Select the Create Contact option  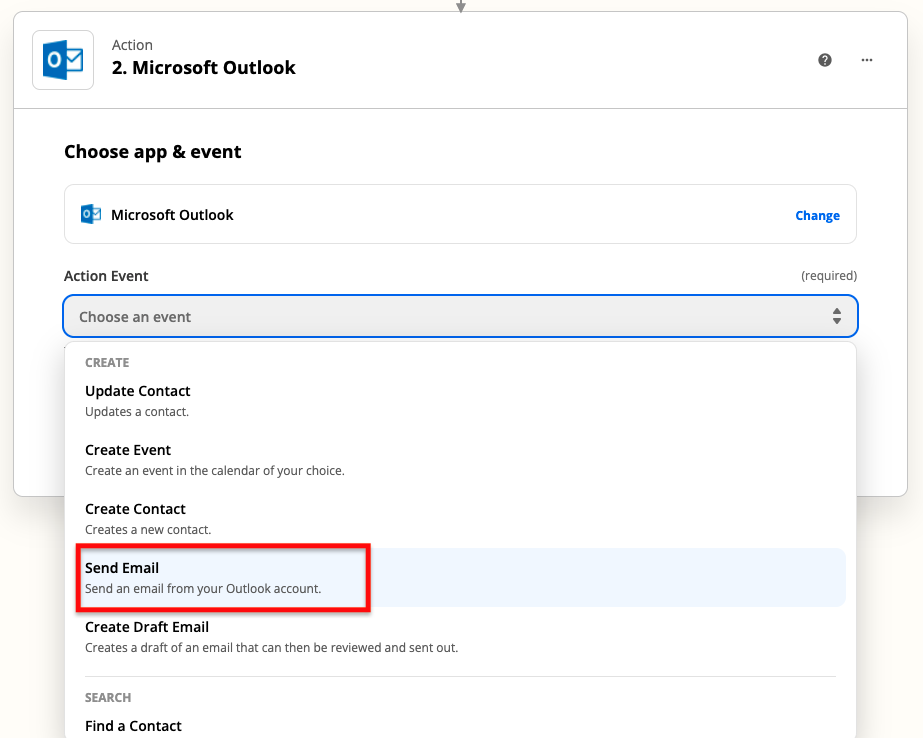(460, 518)
